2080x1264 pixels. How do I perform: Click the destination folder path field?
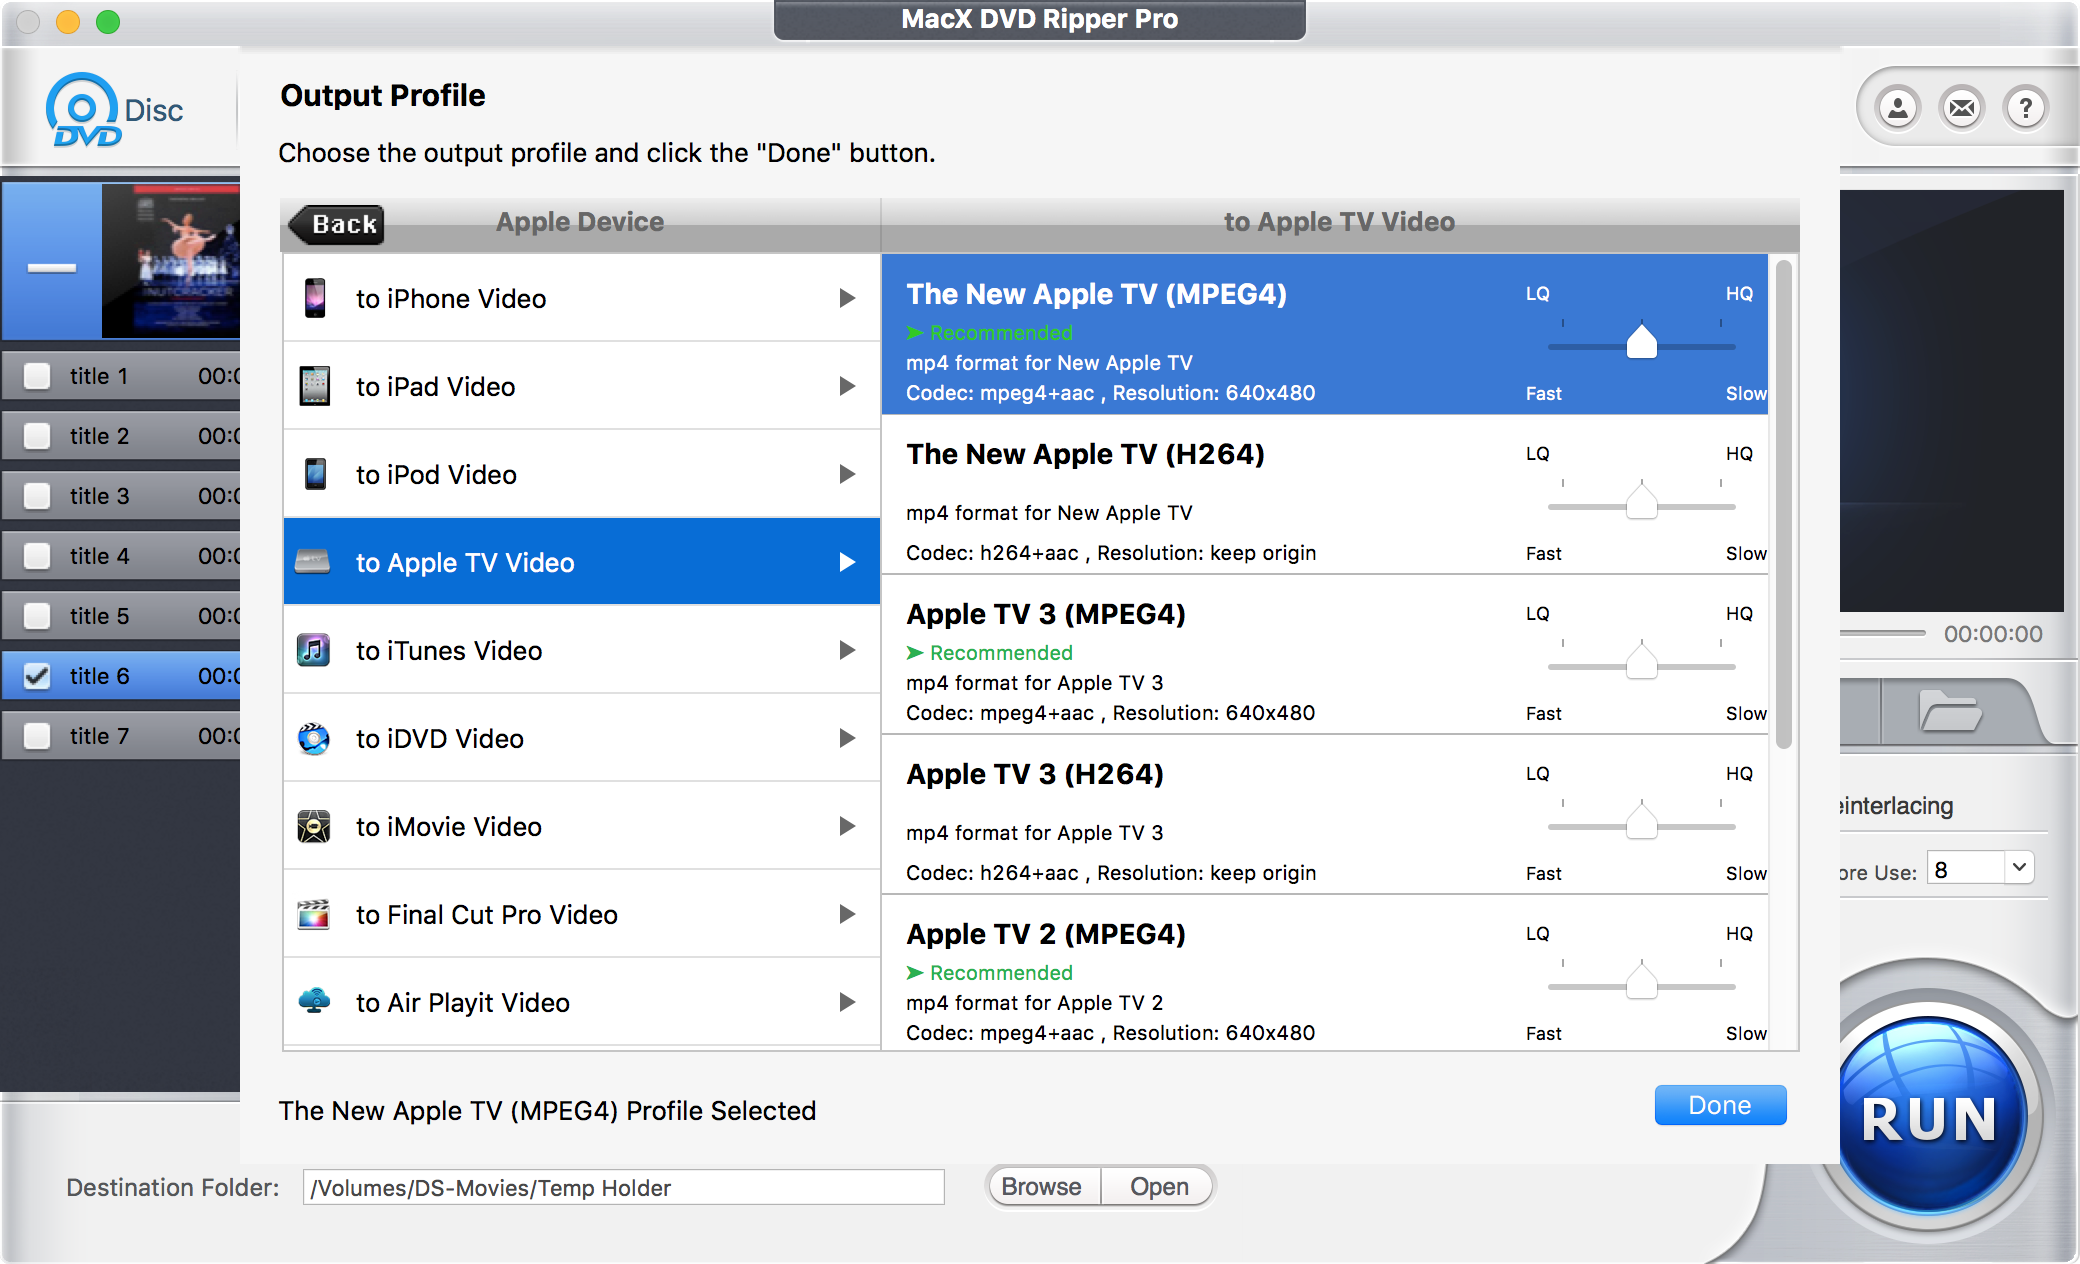tap(622, 1187)
